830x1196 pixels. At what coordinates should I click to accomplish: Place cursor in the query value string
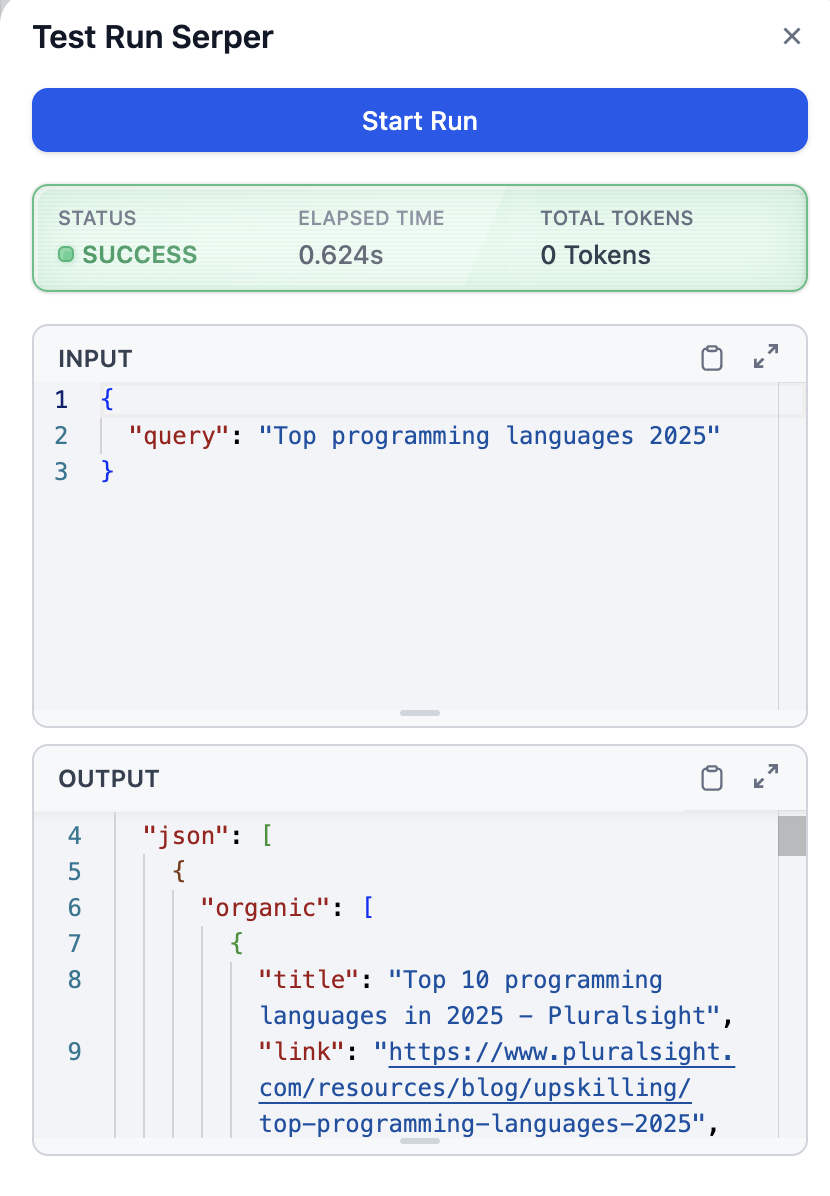488,436
